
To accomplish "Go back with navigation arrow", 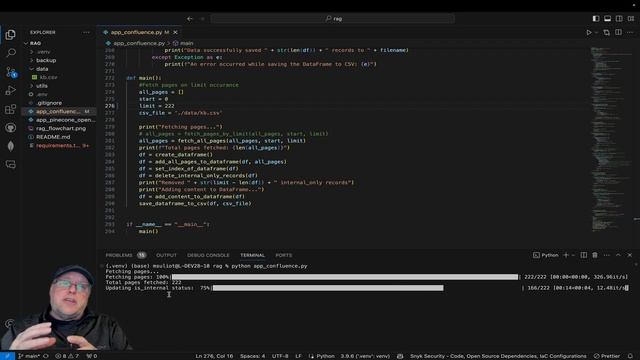I will [x=190, y=19].
